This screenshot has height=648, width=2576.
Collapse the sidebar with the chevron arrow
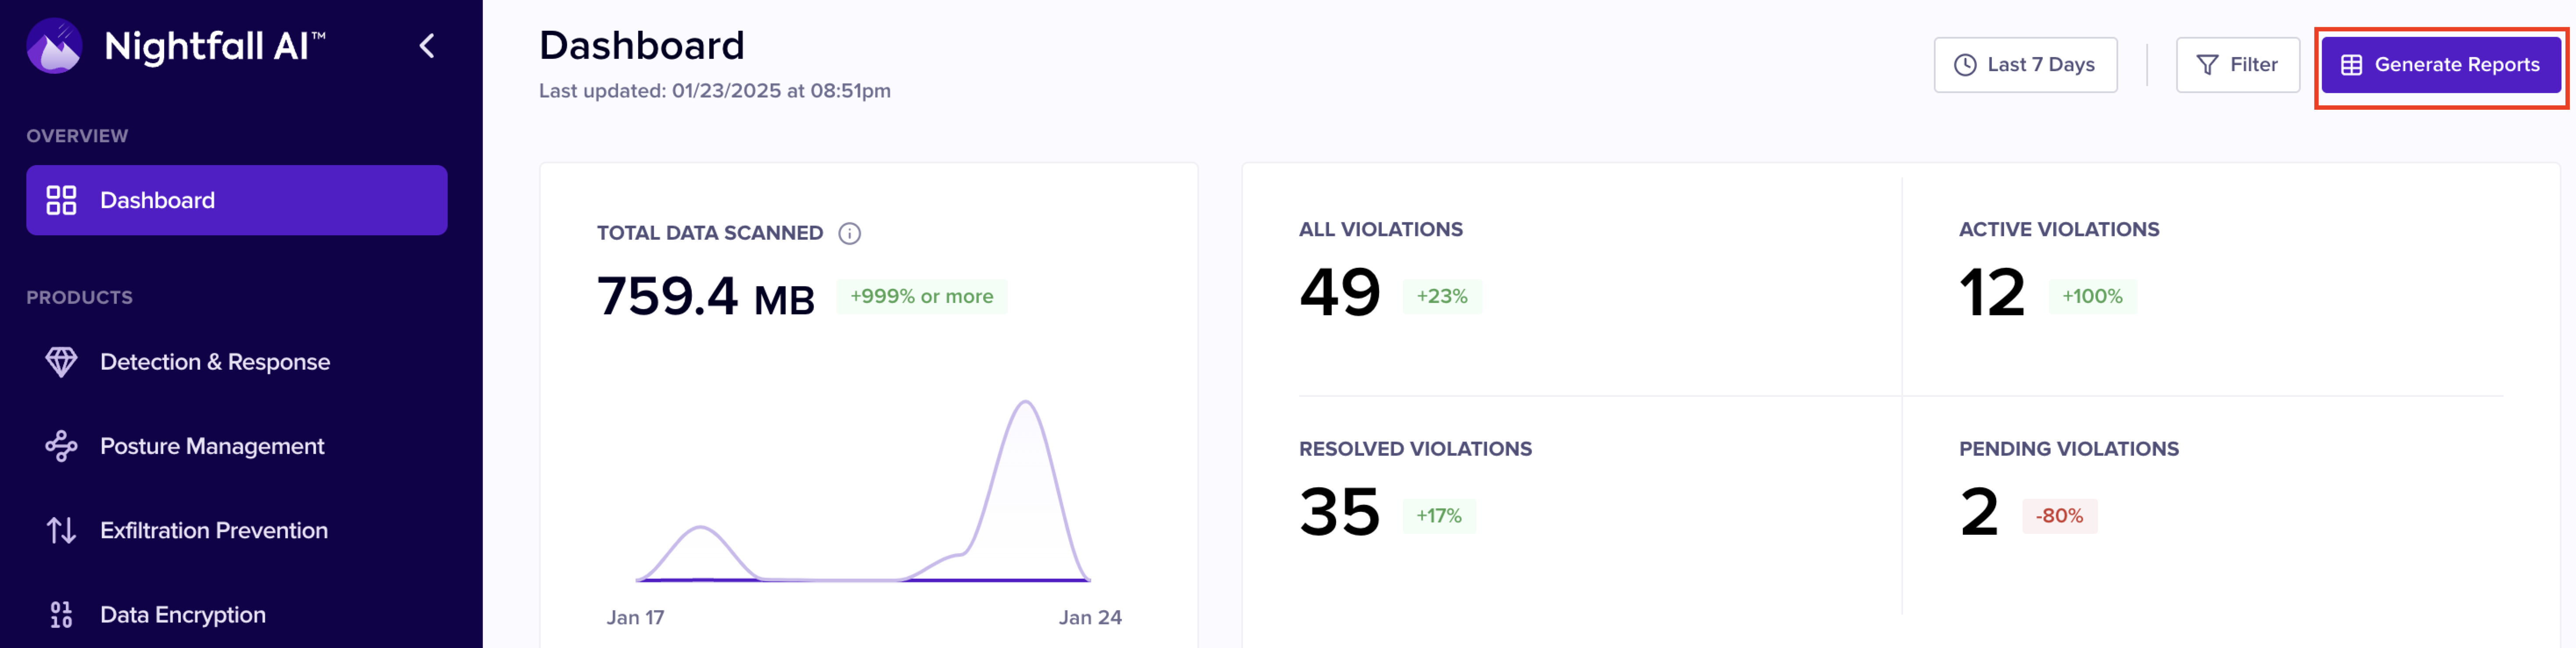click(x=427, y=46)
